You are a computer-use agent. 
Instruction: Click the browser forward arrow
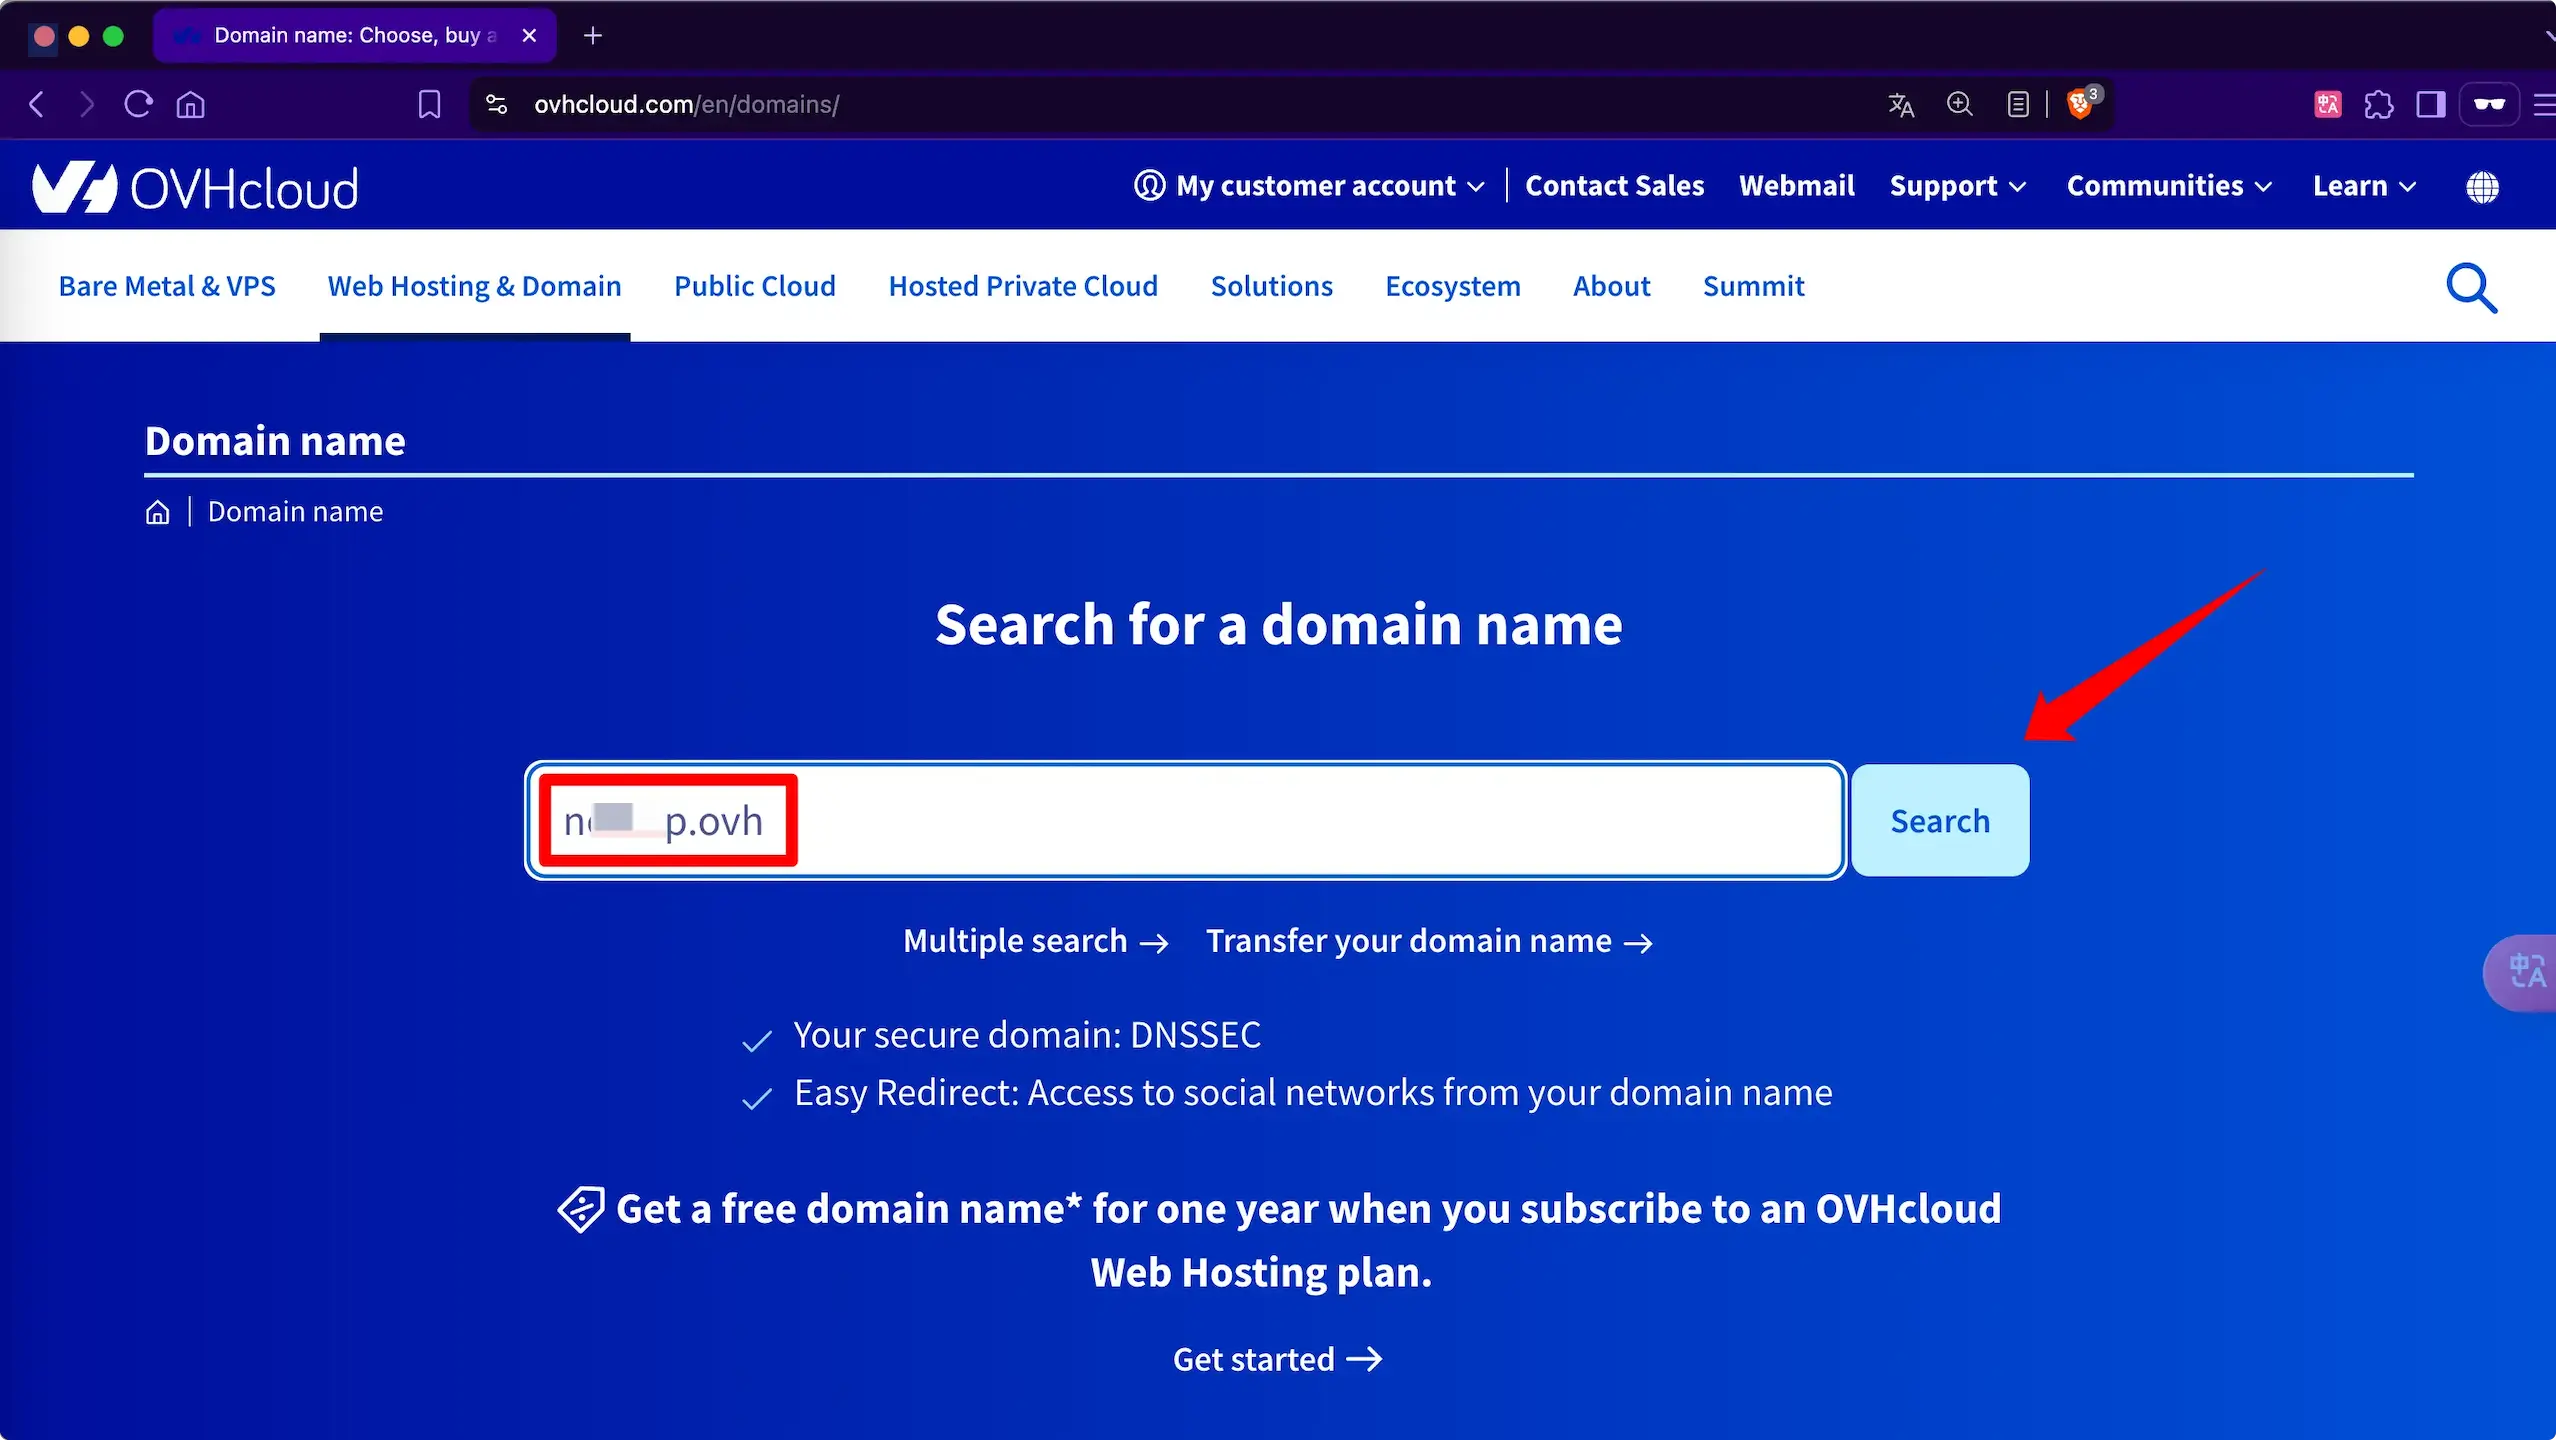click(x=86, y=104)
